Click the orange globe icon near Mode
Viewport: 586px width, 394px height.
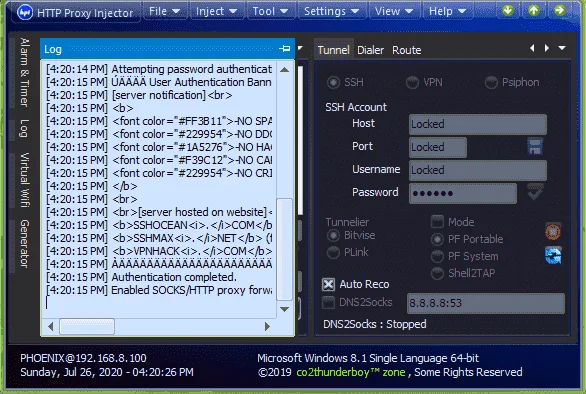pos(553,231)
